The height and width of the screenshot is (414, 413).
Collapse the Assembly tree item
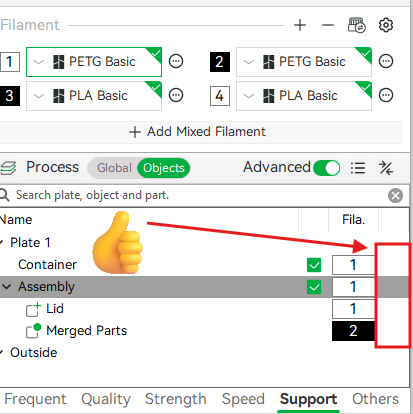click(7, 287)
